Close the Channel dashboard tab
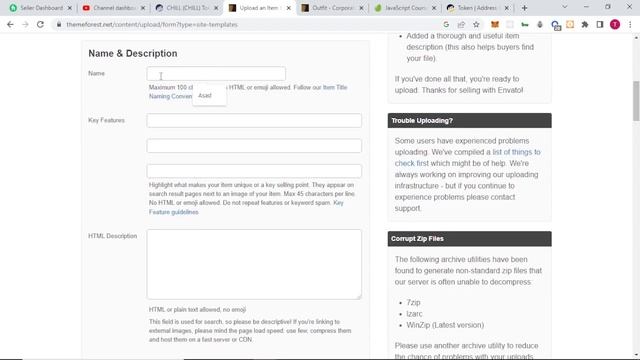The width and height of the screenshot is (640, 360). (143, 8)
